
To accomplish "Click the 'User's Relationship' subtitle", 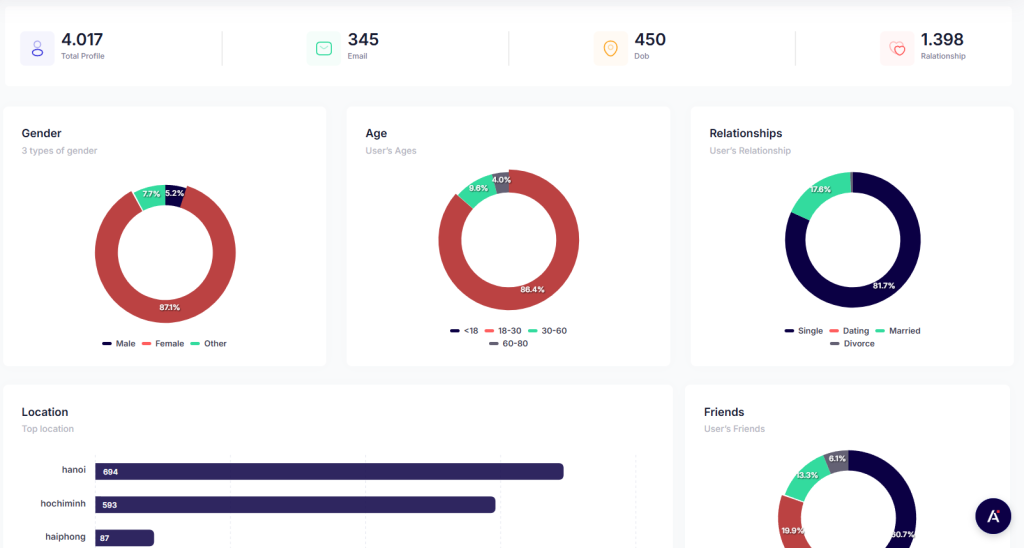I will coord(750,151).
